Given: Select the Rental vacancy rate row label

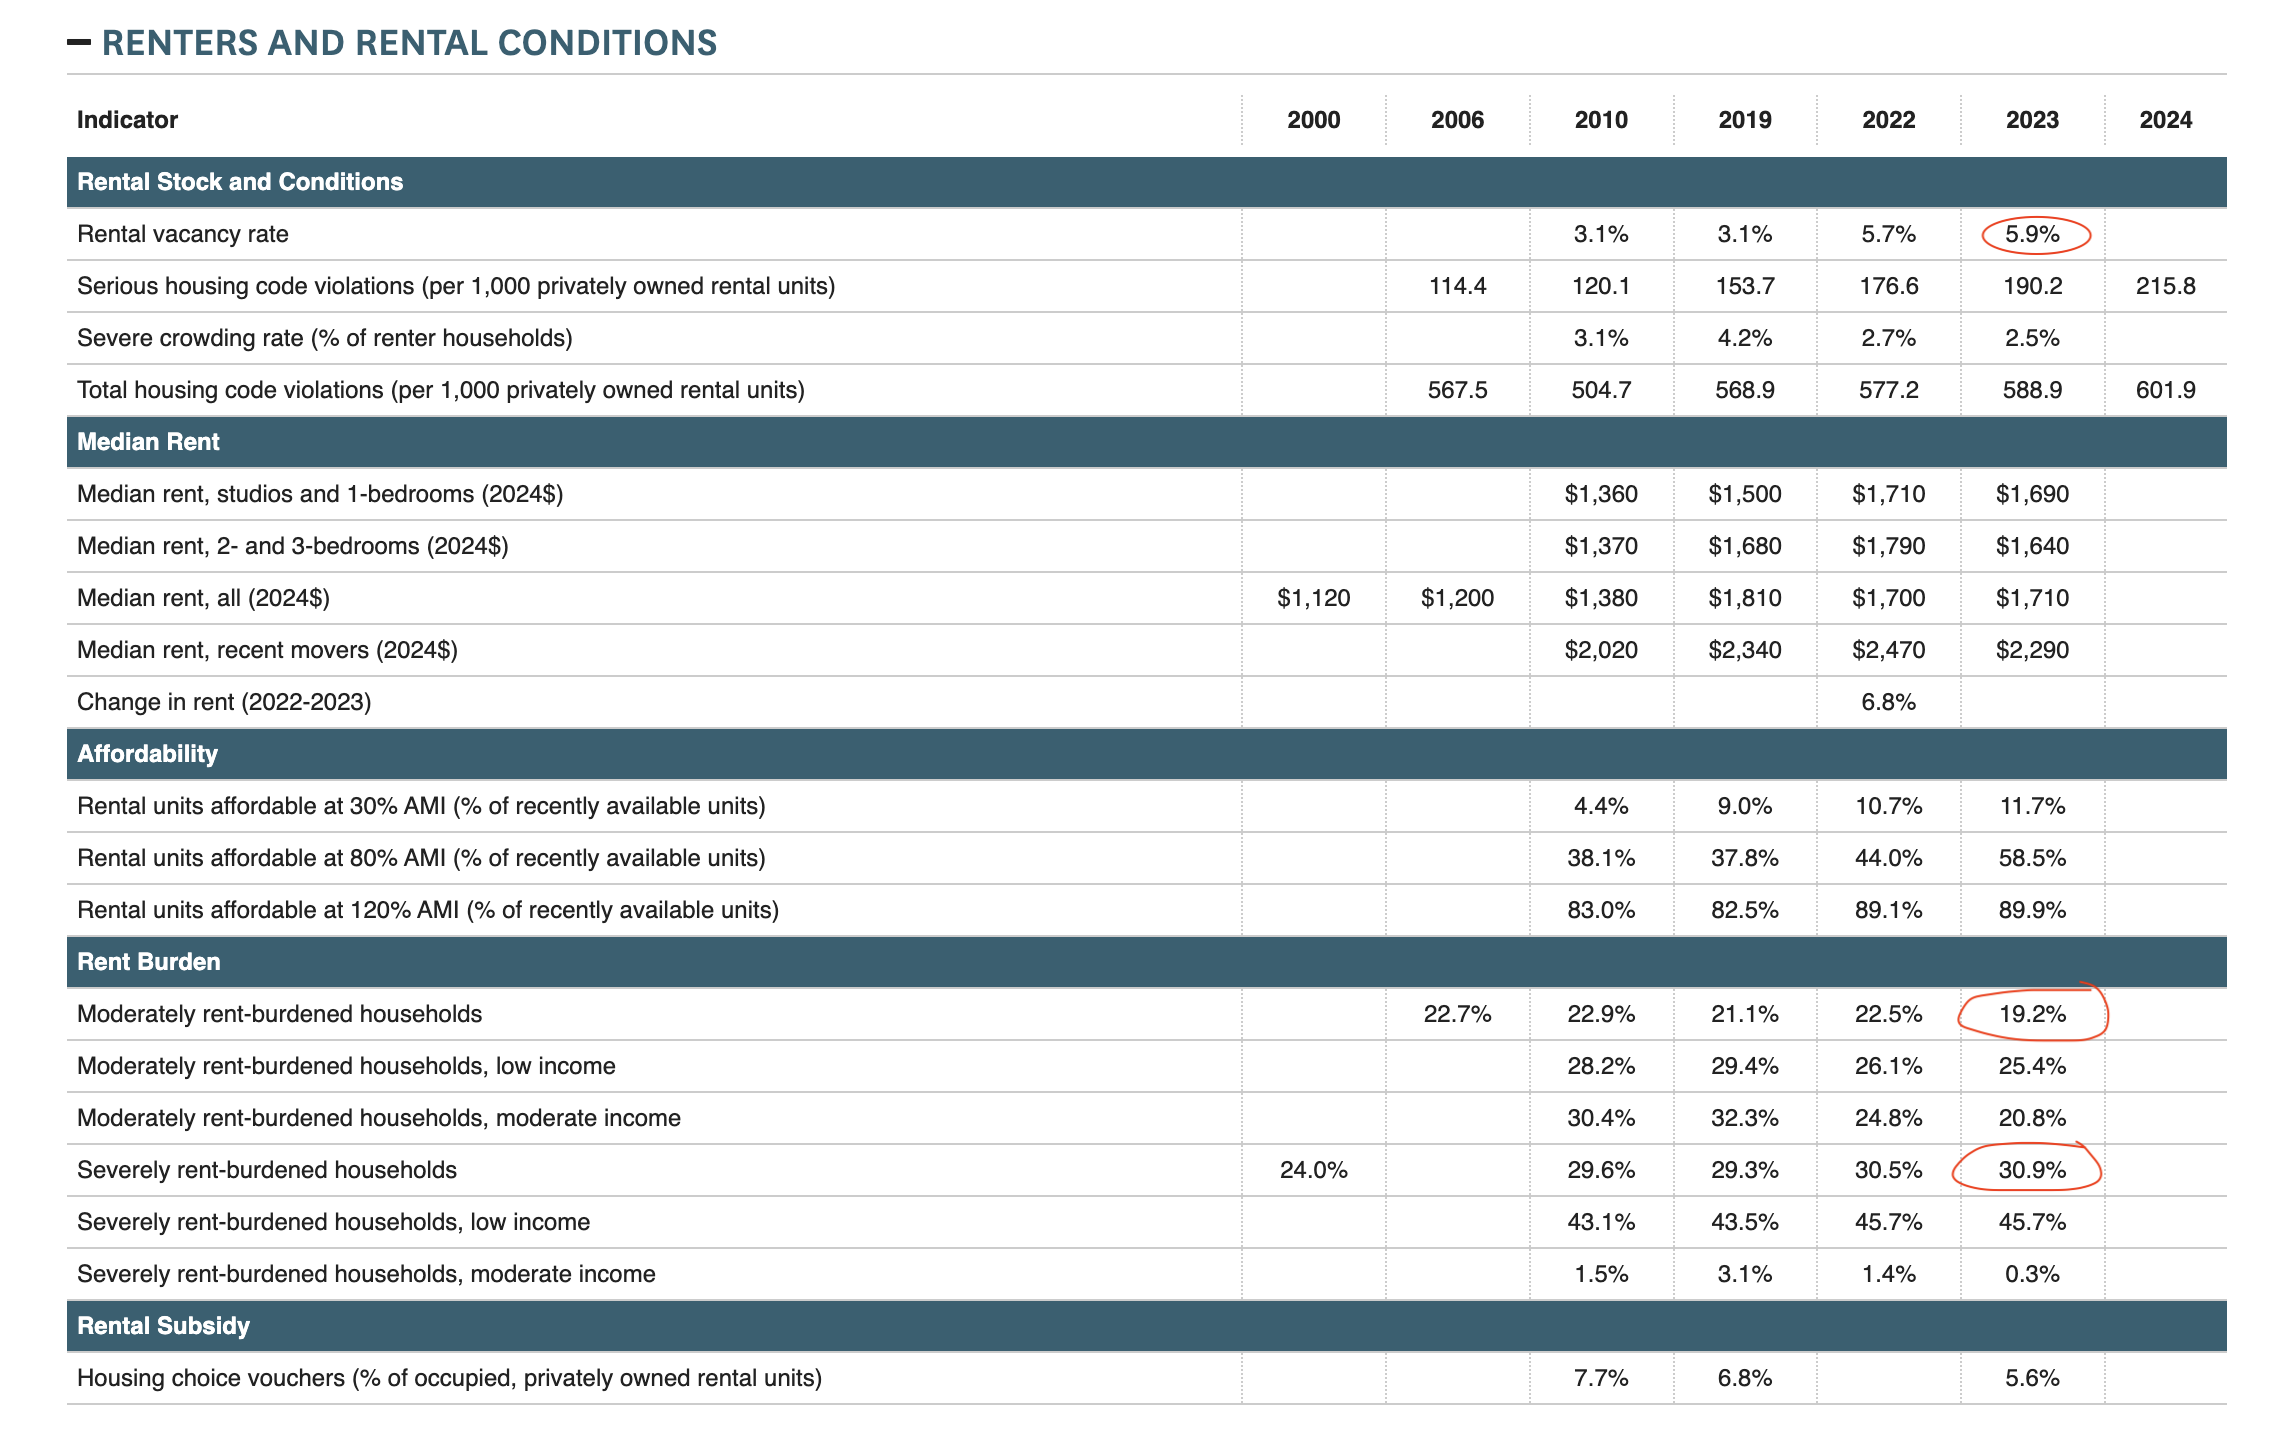Looking at the screenshot, I should [x=183, y=234].
